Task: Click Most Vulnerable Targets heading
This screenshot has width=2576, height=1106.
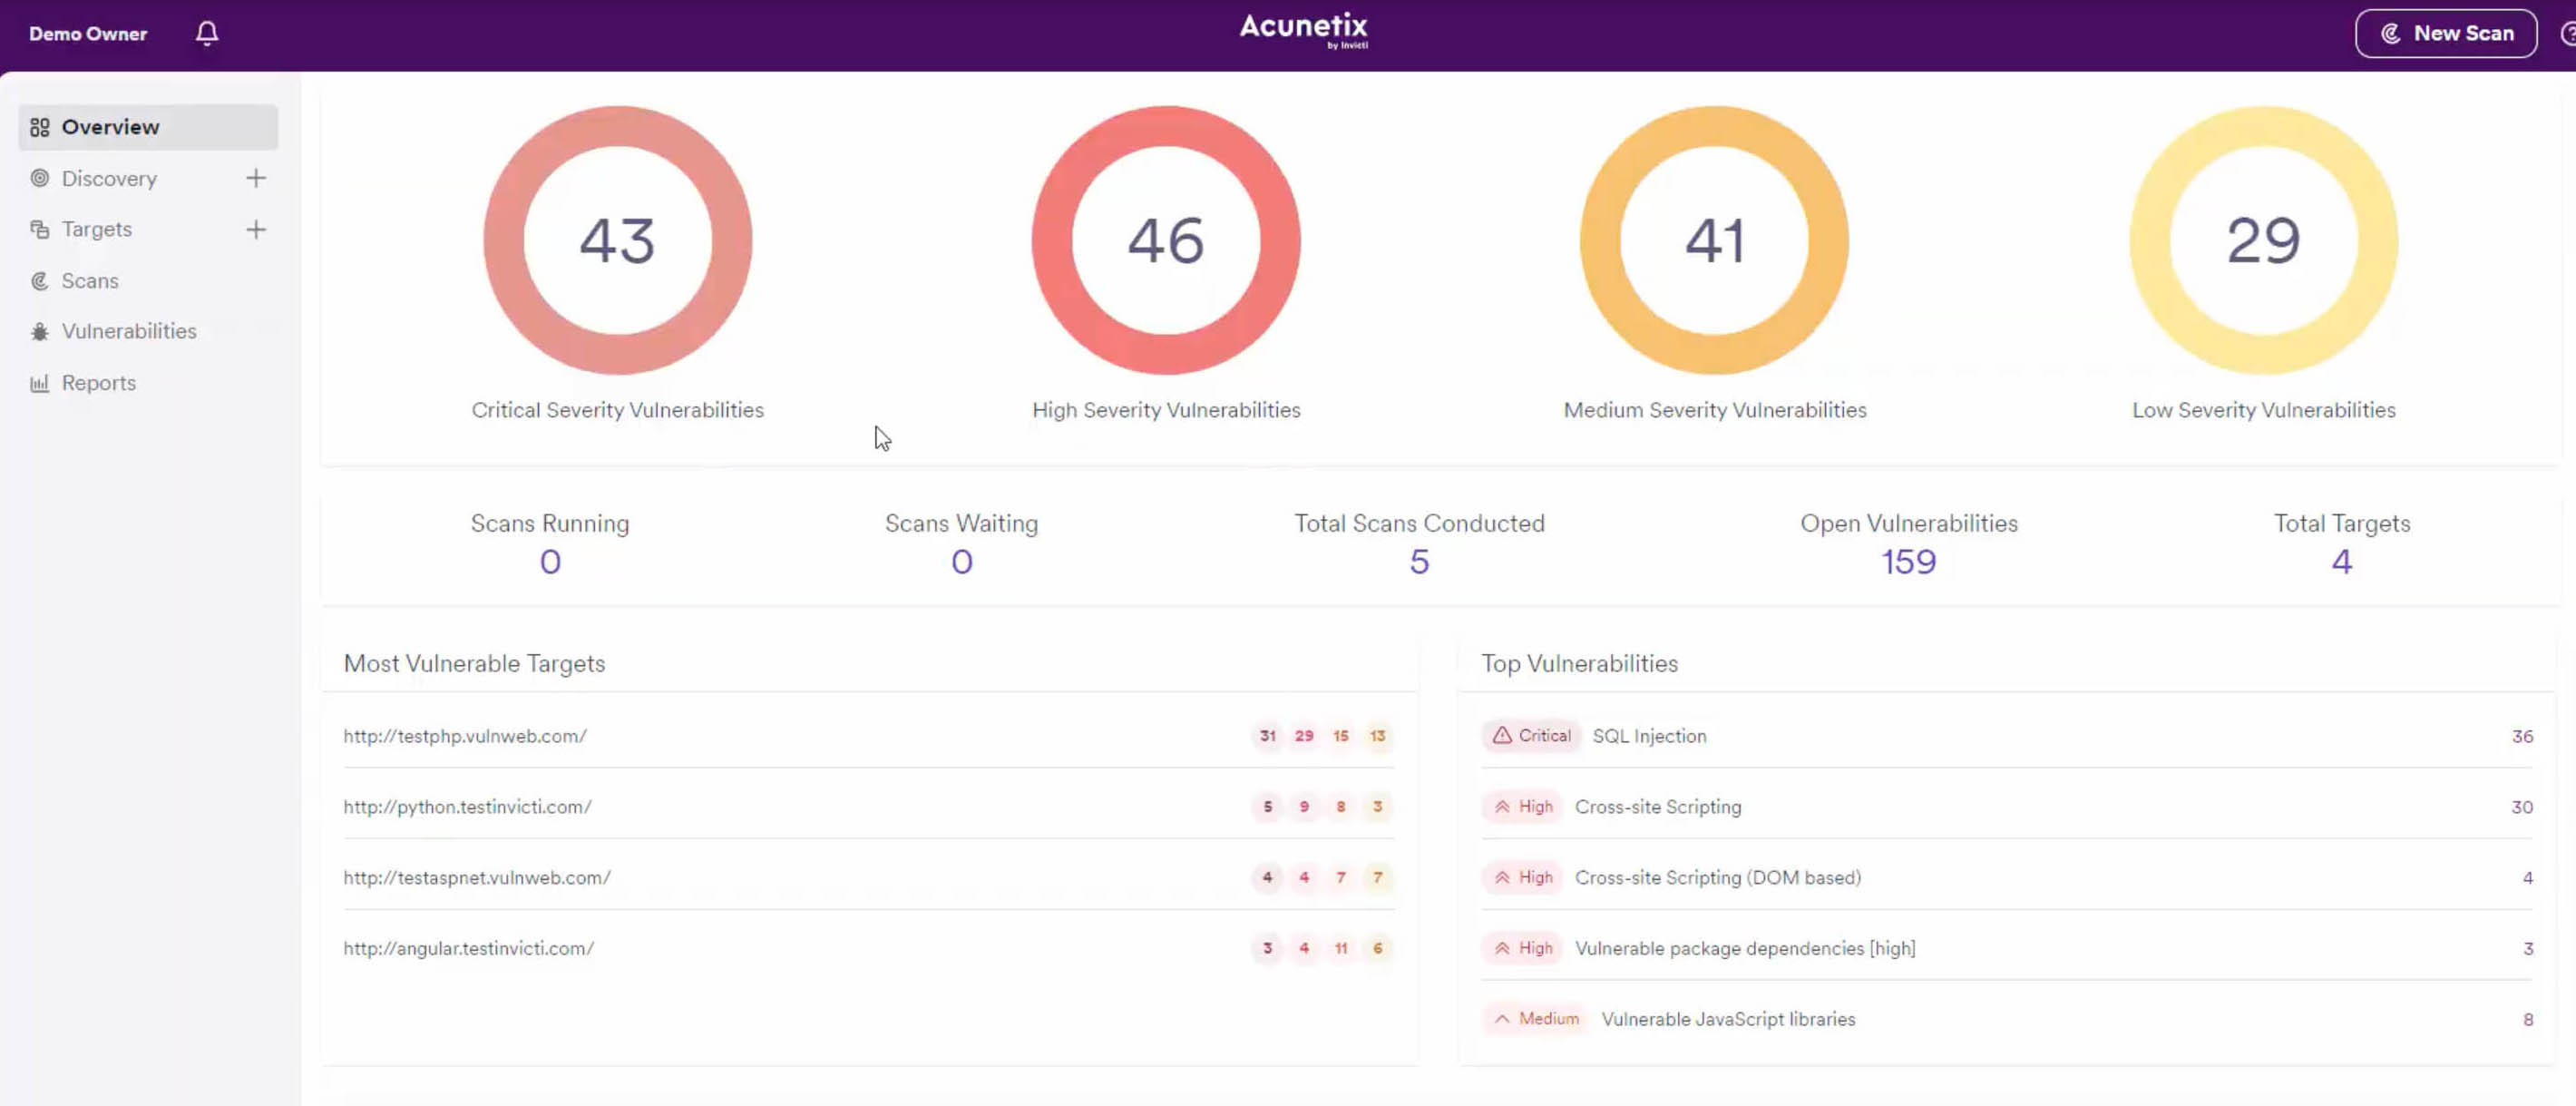Action: [474, 664]
